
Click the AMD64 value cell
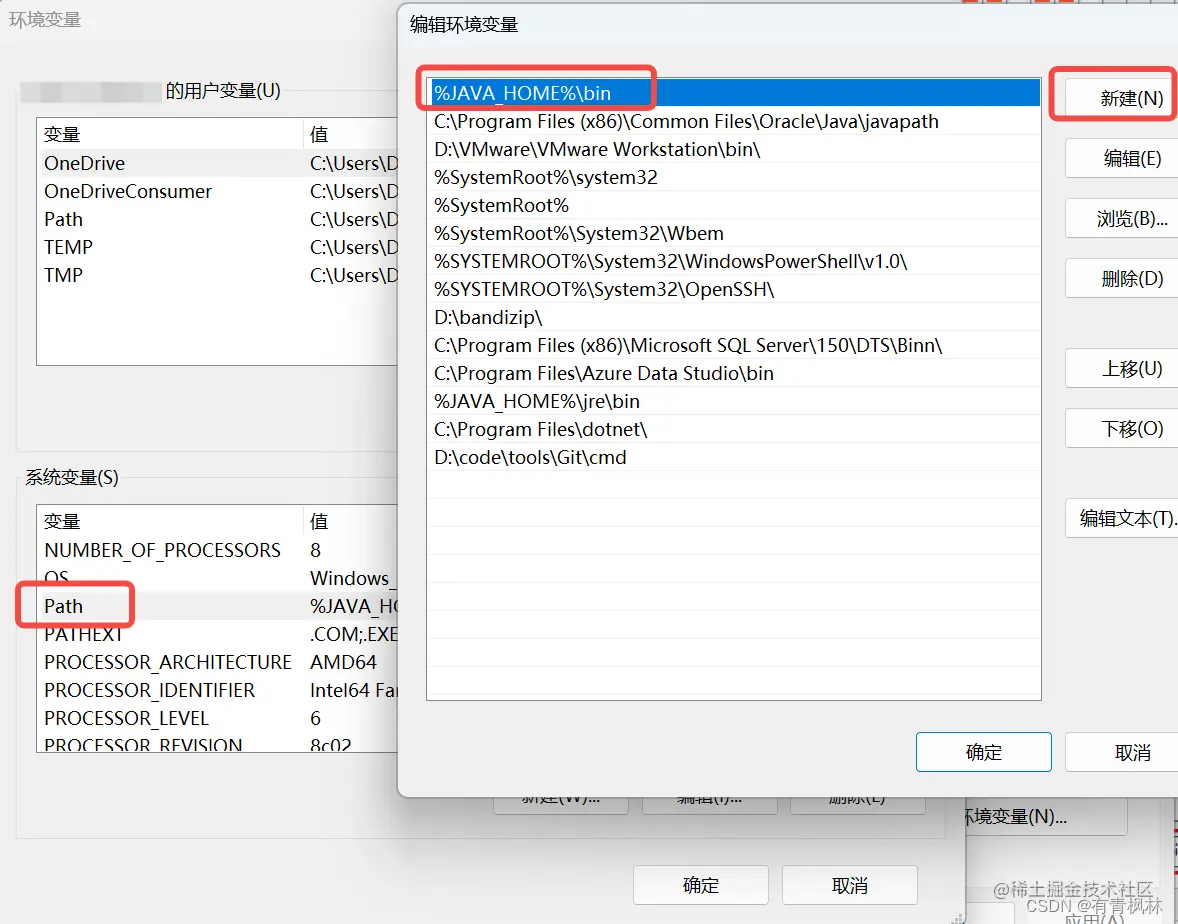(x=343, y=662)
